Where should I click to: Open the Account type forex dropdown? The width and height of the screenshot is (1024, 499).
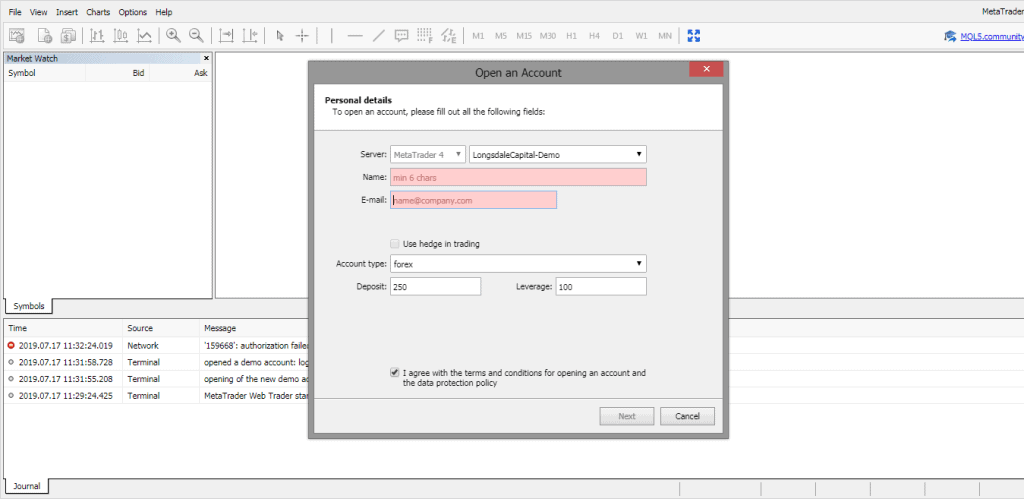point(519,264)
